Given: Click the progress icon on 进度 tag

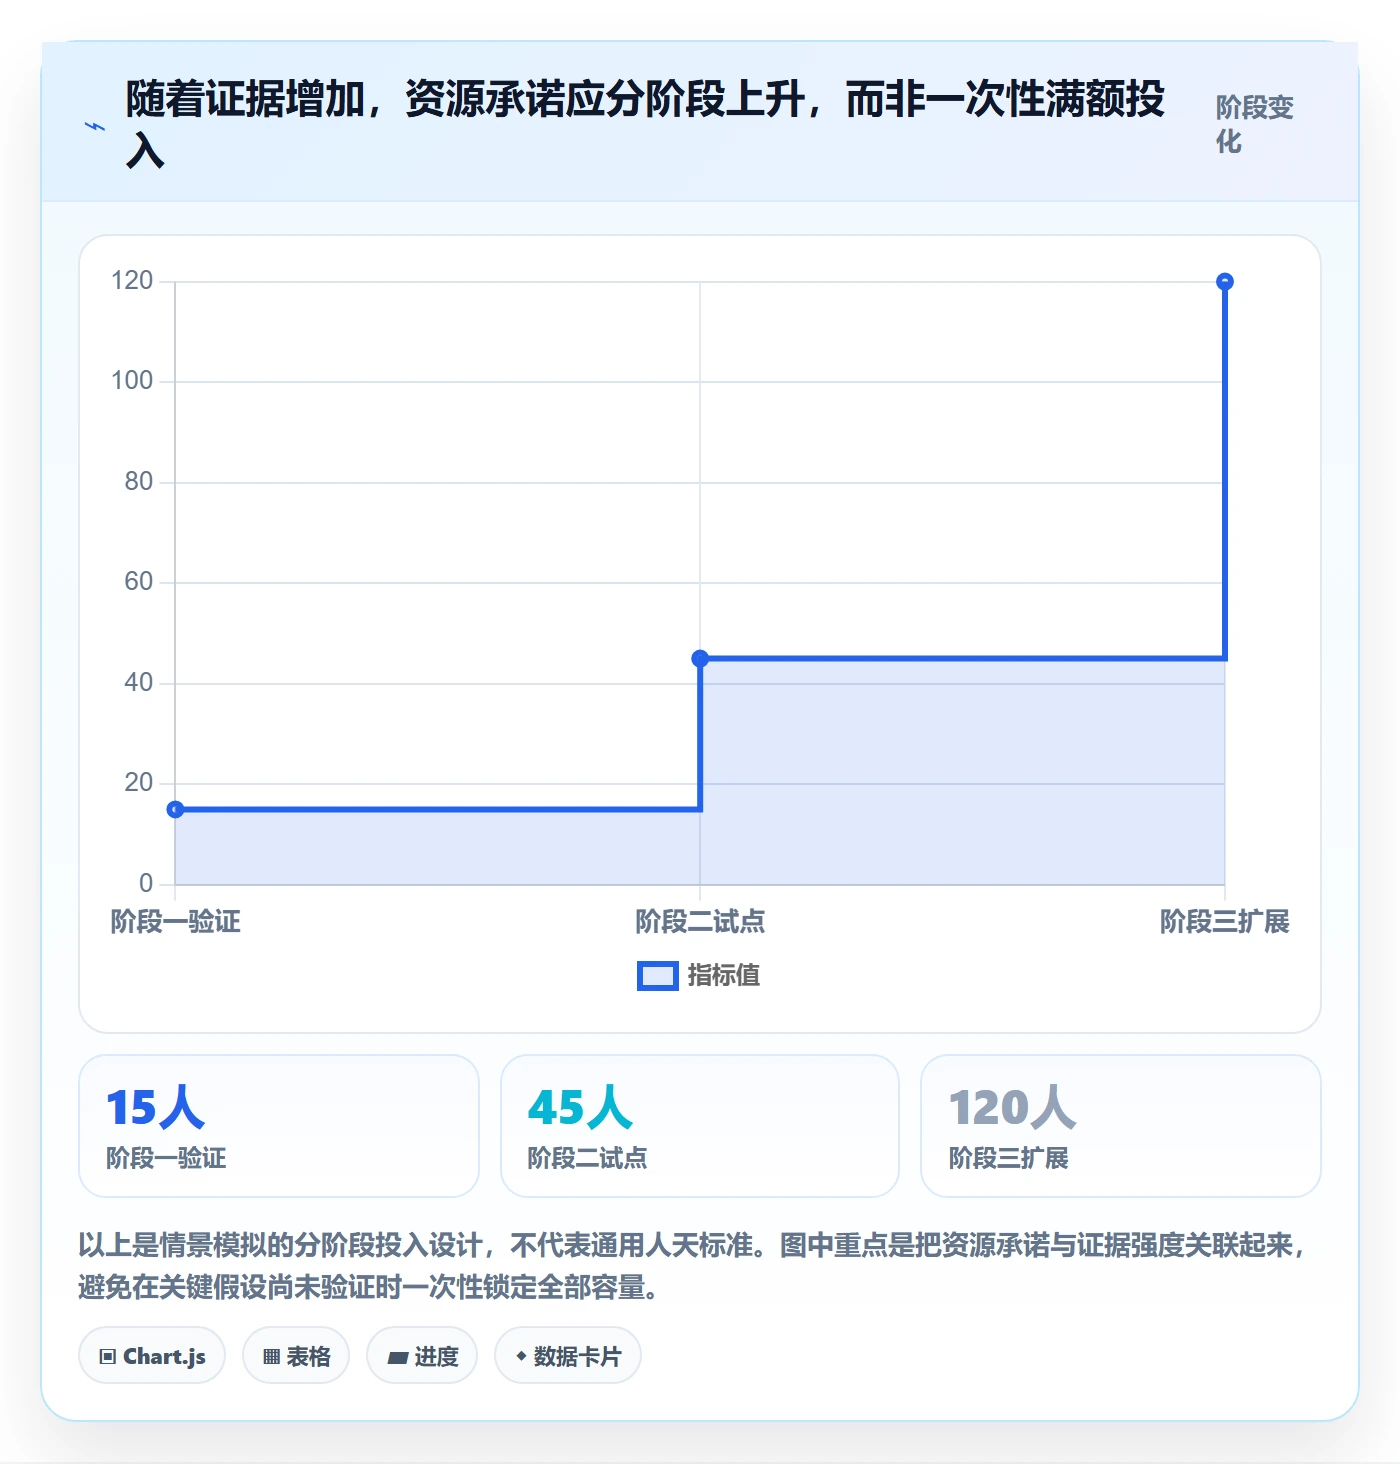Looking at the screenshot, I should pos(398,1357).
